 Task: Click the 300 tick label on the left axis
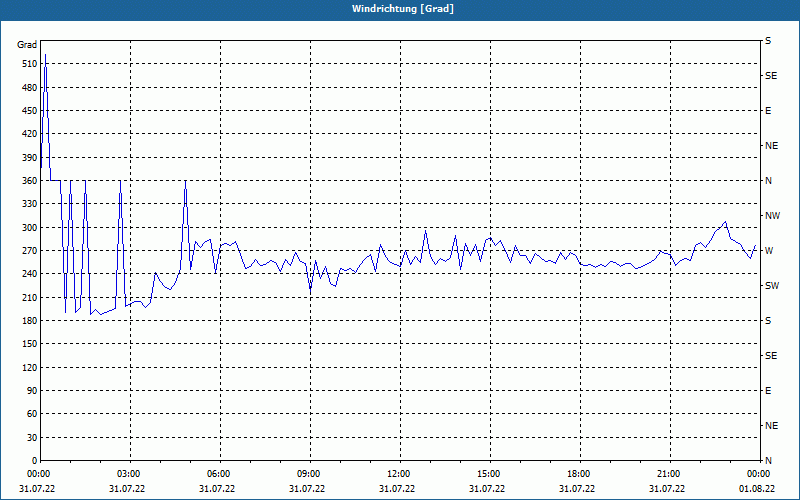[x=30, y=228]
